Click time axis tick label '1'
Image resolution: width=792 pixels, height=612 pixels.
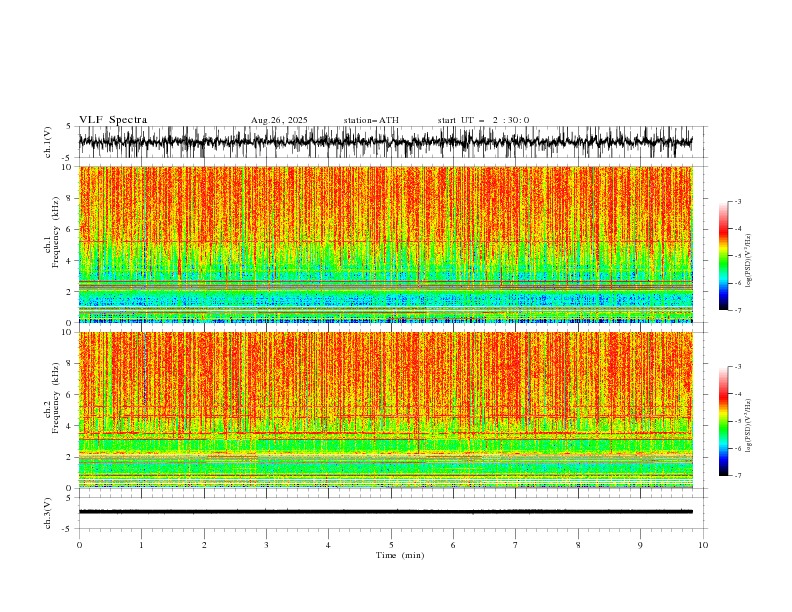141,545
